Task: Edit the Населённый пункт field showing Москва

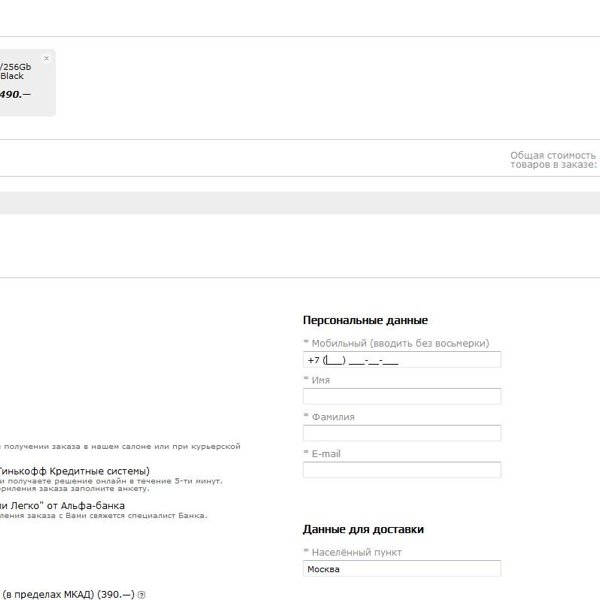Action: 402,569
